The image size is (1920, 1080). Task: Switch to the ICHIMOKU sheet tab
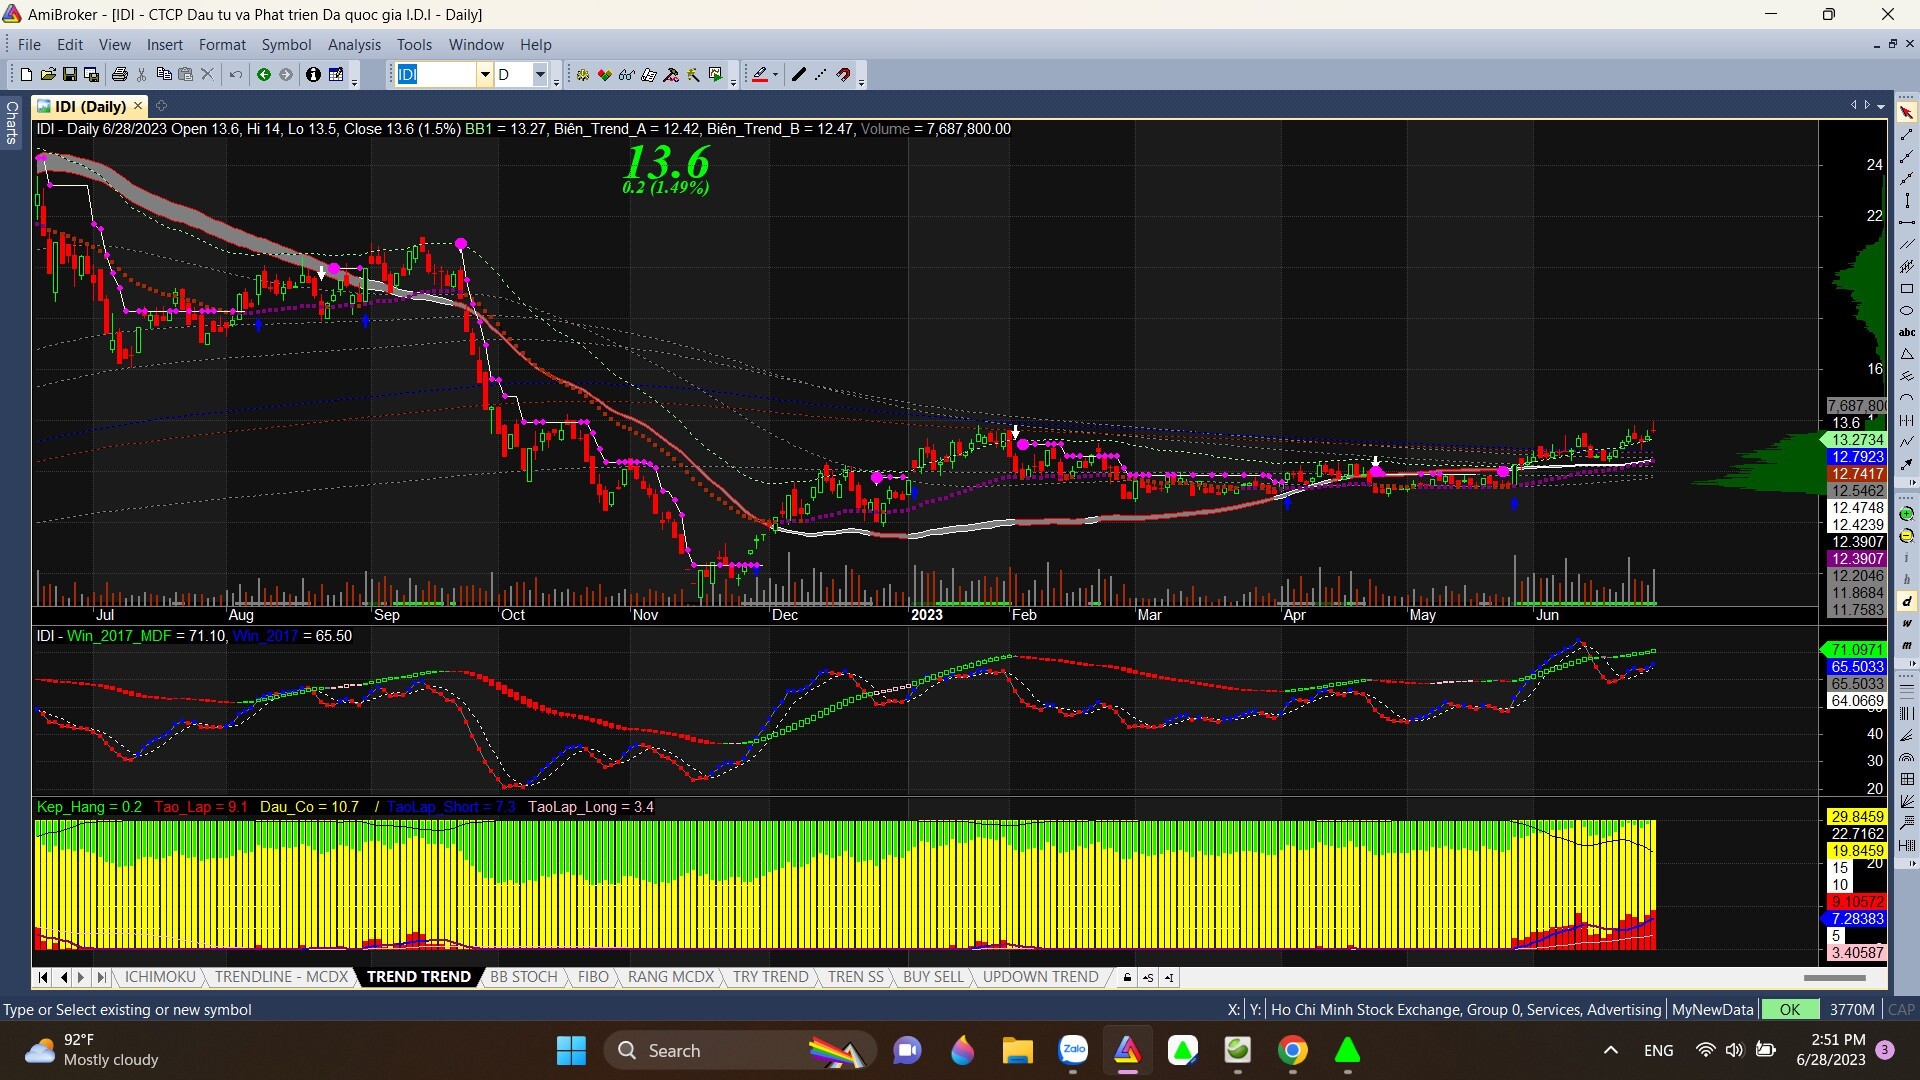pyautogui.click(x=160, y=977)
